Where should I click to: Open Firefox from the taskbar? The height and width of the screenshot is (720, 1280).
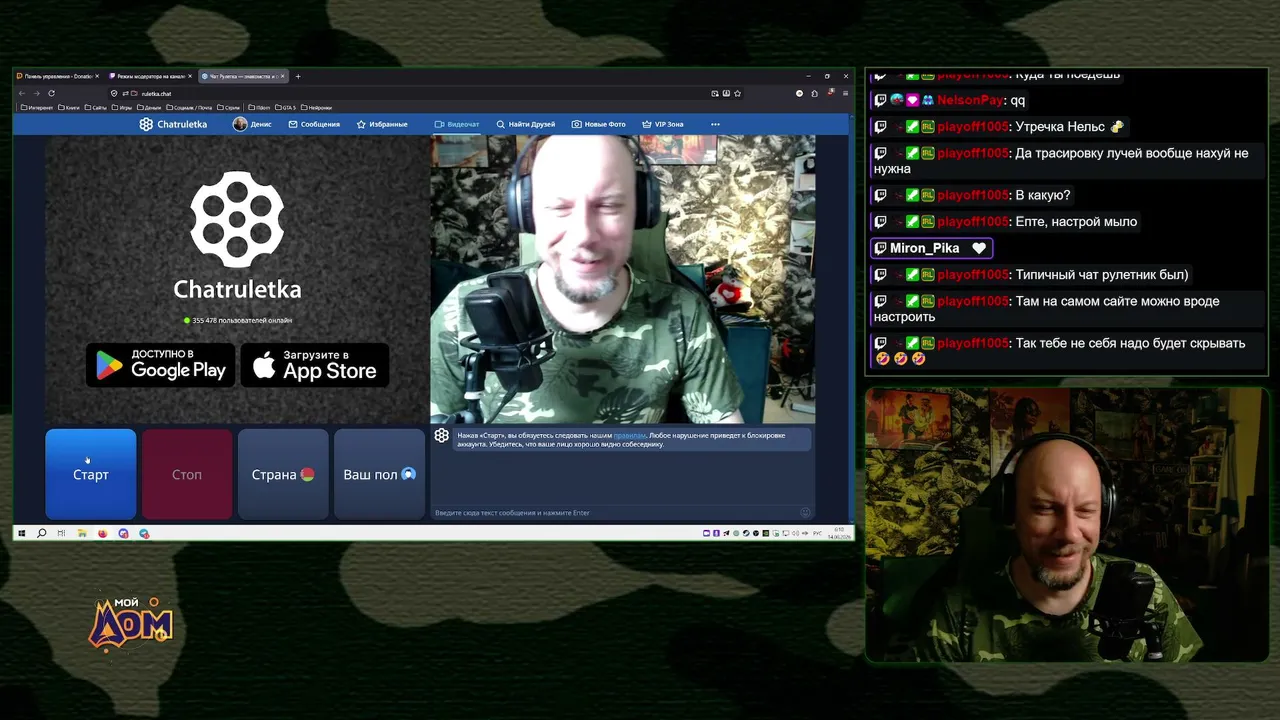[102, 533]
